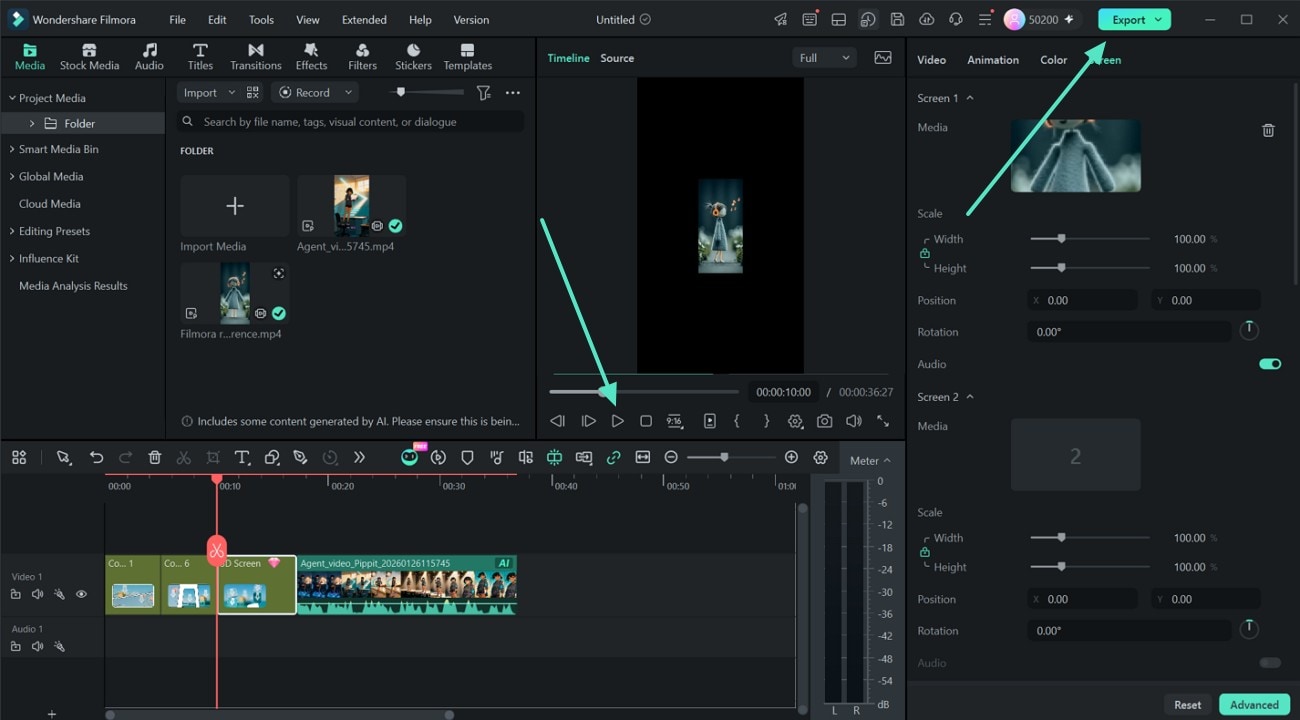Screen dimensions: 1300x720
Task: Open the preview volume control
Action: [x=853, y=421]
